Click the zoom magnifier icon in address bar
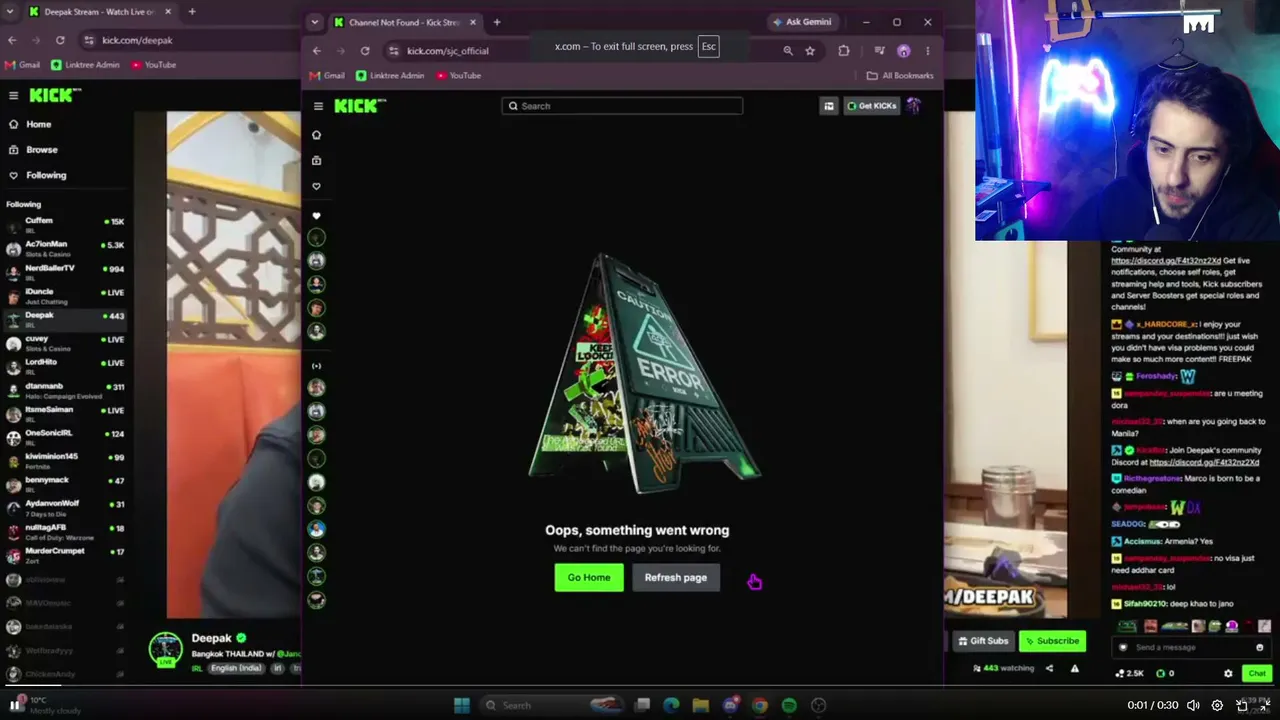The width and height of the screenshot is (1280, 720). pyautogui.click(x=788, y=51)
